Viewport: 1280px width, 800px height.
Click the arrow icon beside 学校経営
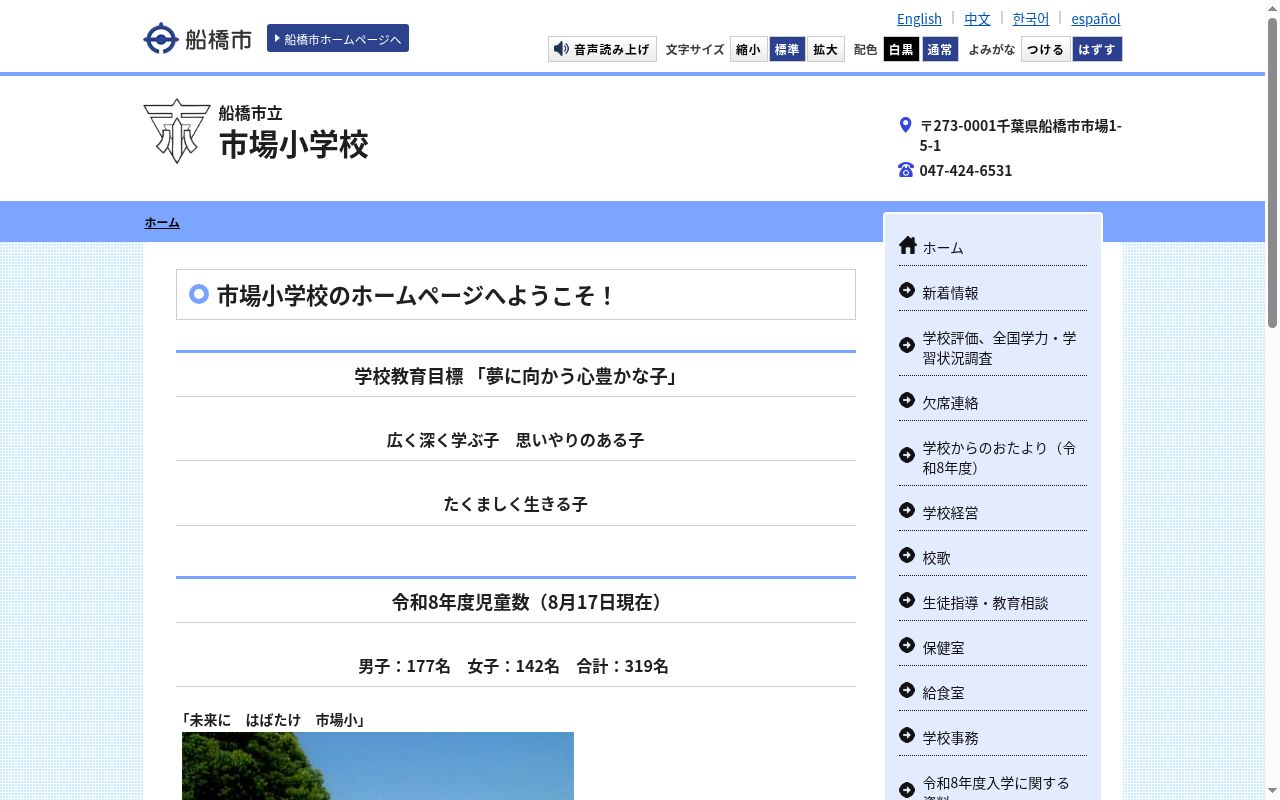click(x=907, y=510)
